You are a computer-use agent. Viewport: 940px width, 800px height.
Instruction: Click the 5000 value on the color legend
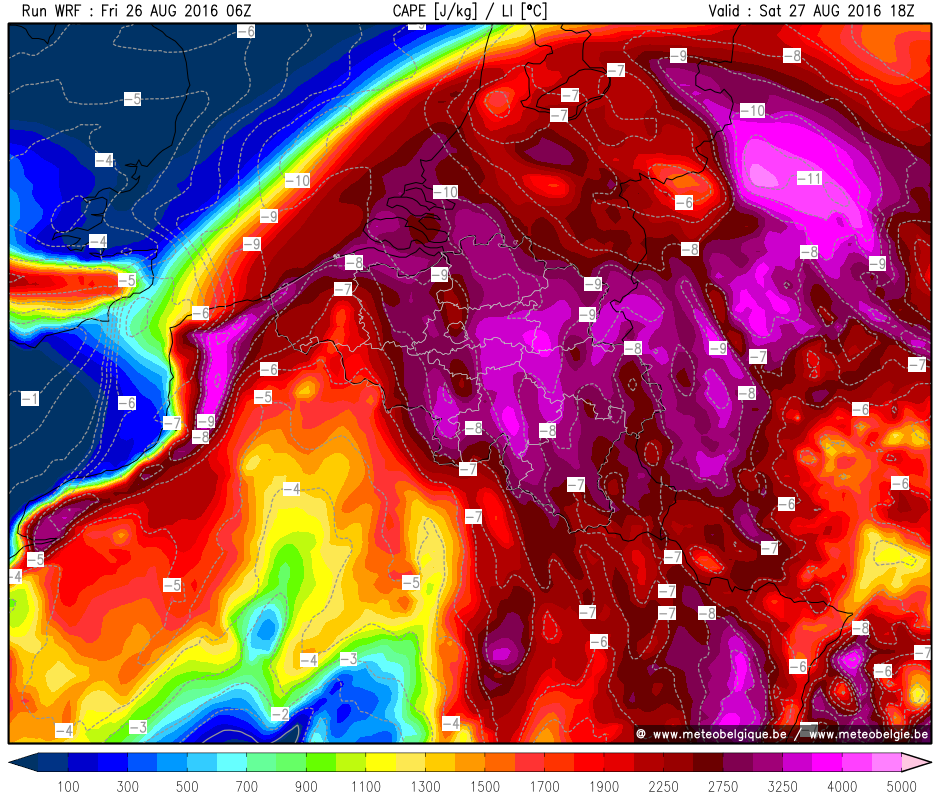click(902, 786)
